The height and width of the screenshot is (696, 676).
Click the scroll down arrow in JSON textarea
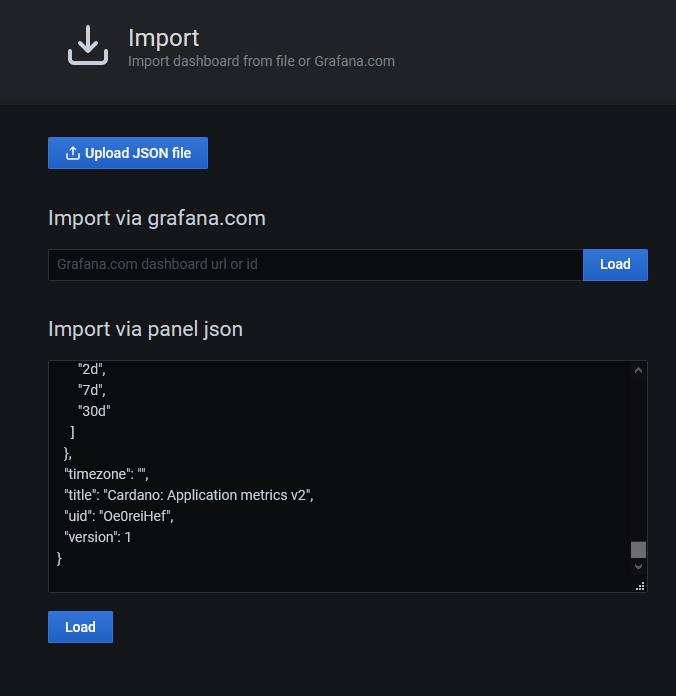[x=639, y=567]
